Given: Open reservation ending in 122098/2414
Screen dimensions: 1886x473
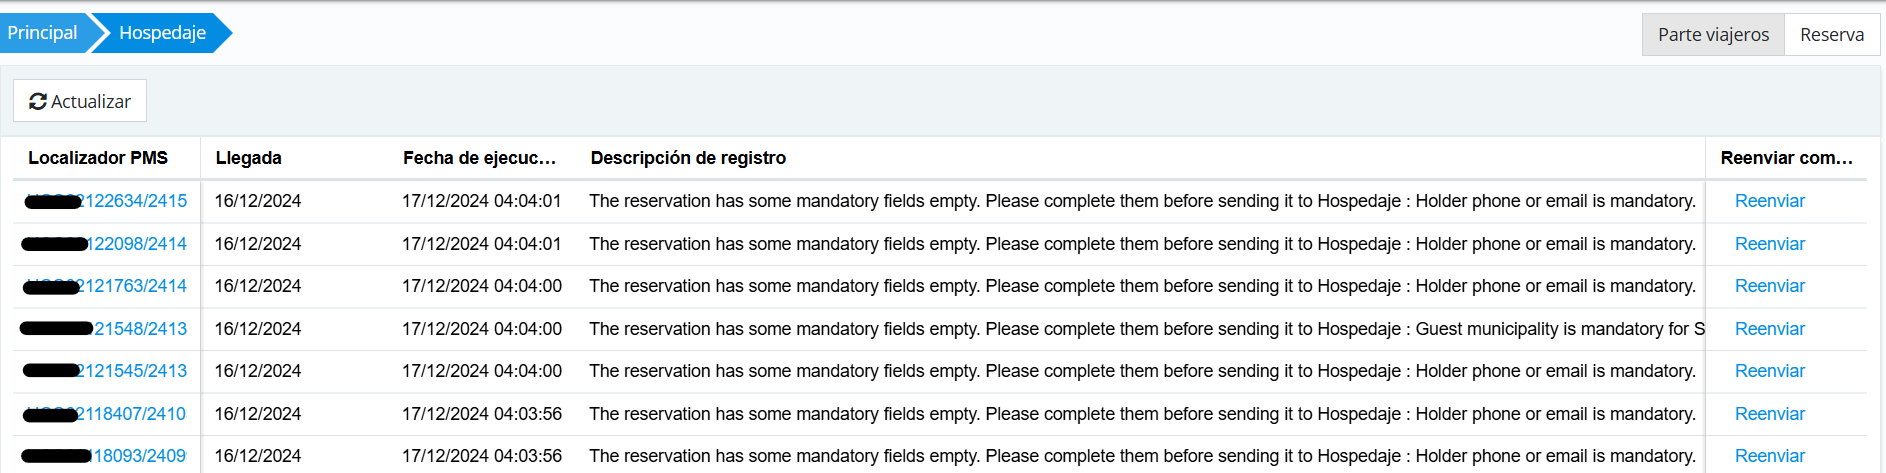Looking at the screenshot, I should pos(137,244).
